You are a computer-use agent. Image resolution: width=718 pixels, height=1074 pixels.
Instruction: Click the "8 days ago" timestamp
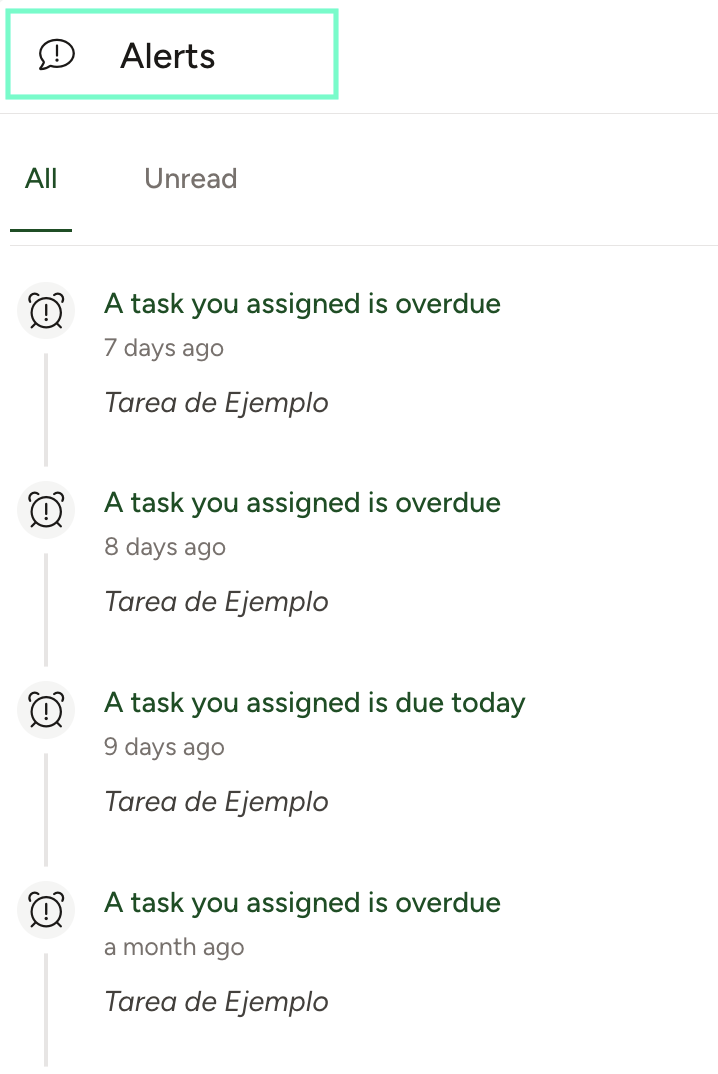point(165,547)
